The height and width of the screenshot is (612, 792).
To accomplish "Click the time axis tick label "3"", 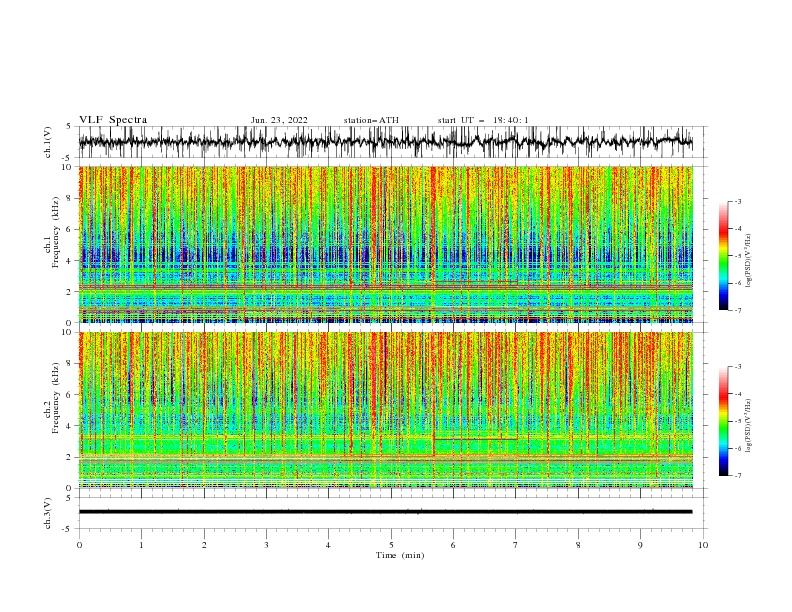I will coord(266,545).
